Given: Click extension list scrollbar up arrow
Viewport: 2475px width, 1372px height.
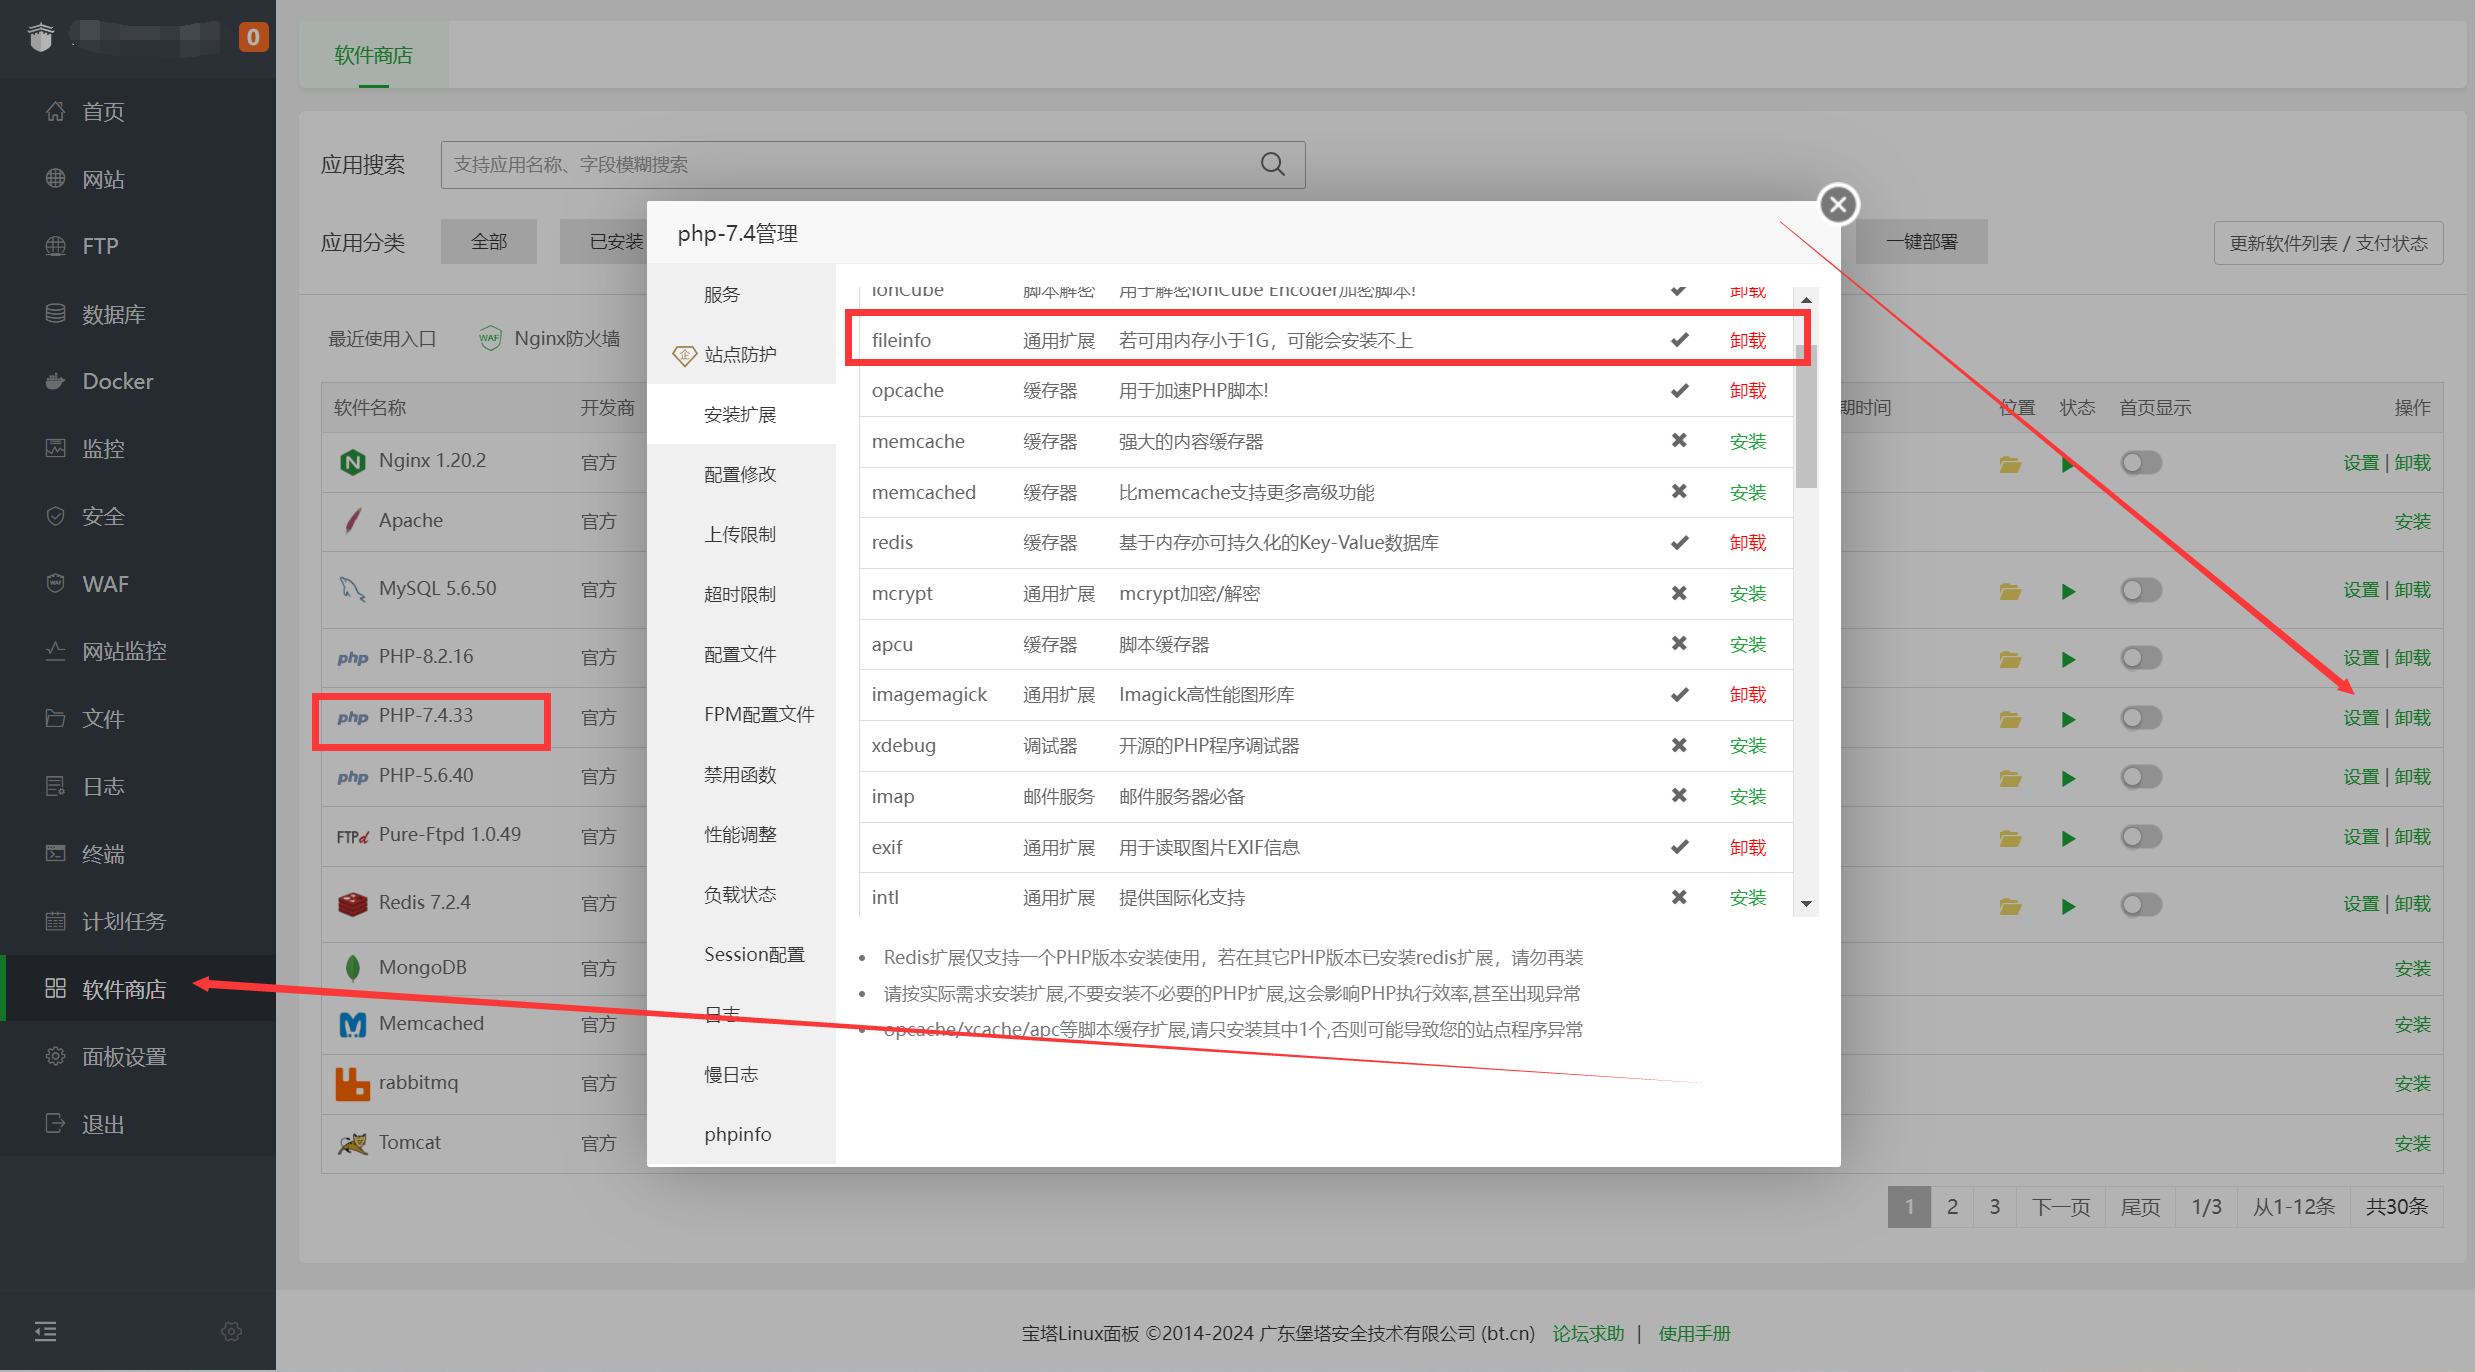Looking at the screenshot, I should pyautogui.click(x=1806, y=300).
